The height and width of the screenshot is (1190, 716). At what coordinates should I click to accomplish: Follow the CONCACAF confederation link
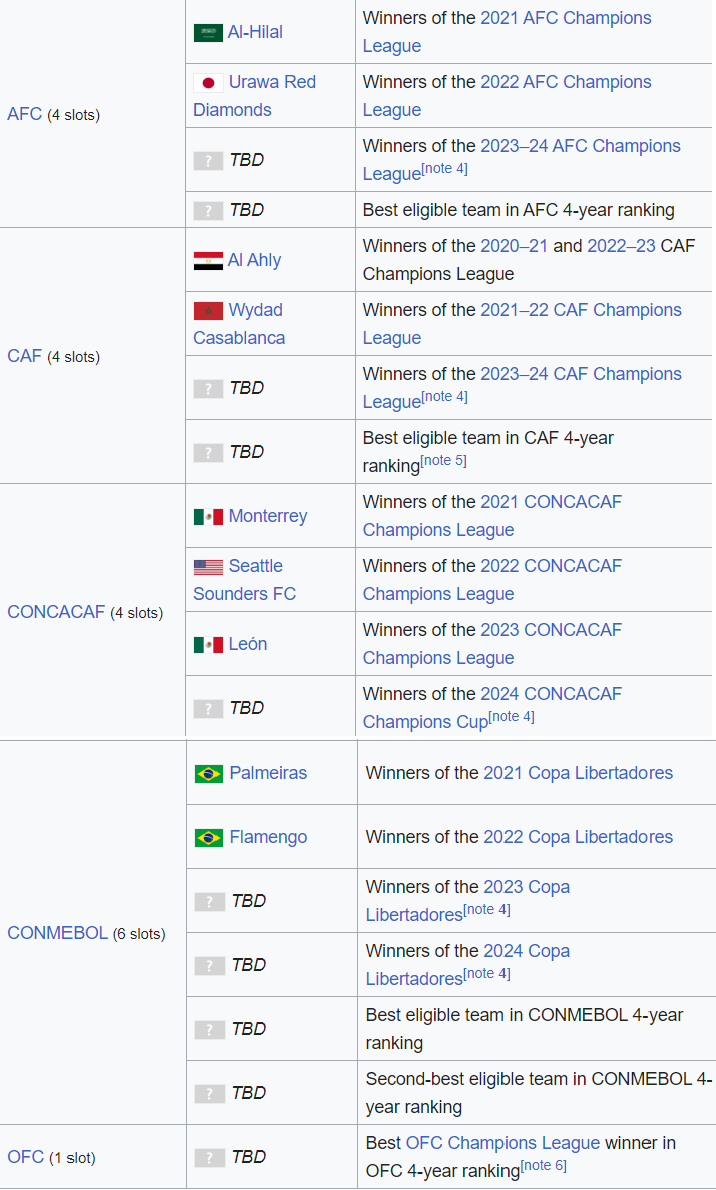click(56, 612)
